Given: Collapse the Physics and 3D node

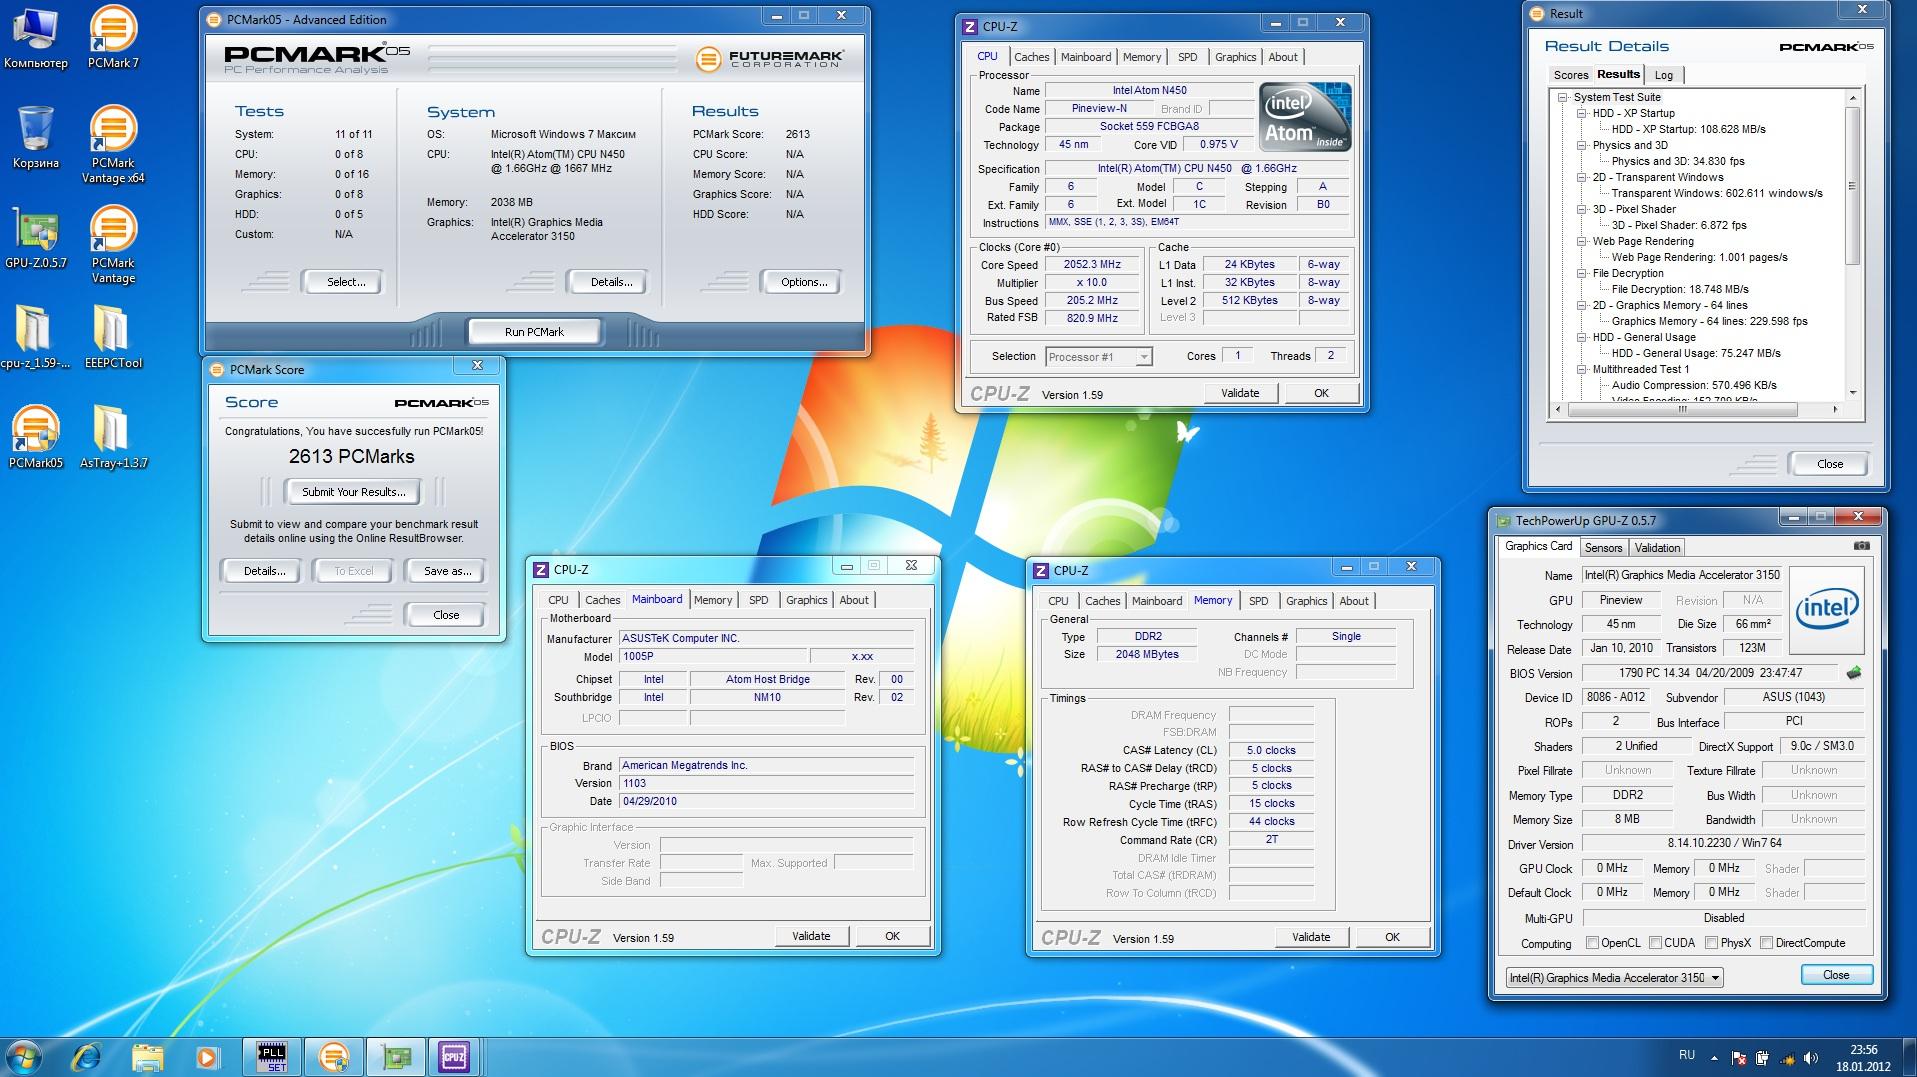Looking at the screenshot, I should pos(1582,145).
